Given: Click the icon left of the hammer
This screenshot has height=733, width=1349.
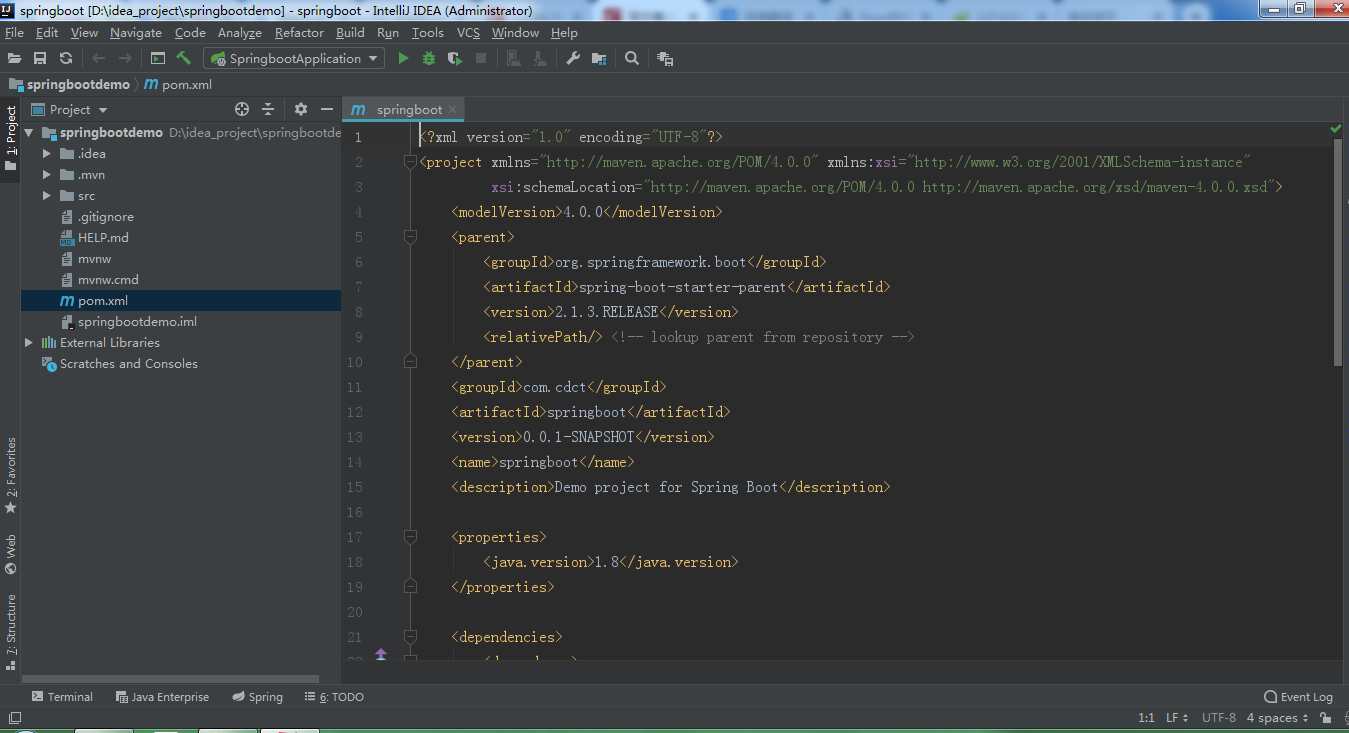Looking at the screenshot, I should pyautogui.click(x=158, y=59).
